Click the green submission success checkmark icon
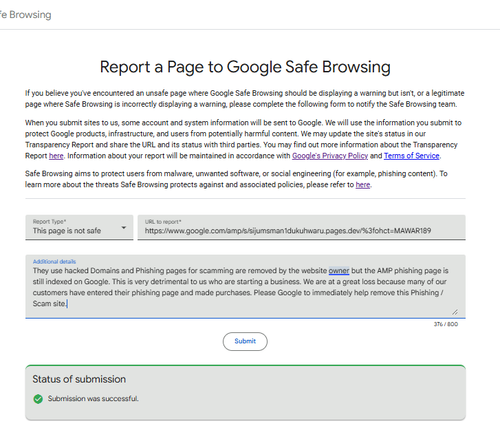500x437 pixels. pyautogui.click(x=38, y=399)
